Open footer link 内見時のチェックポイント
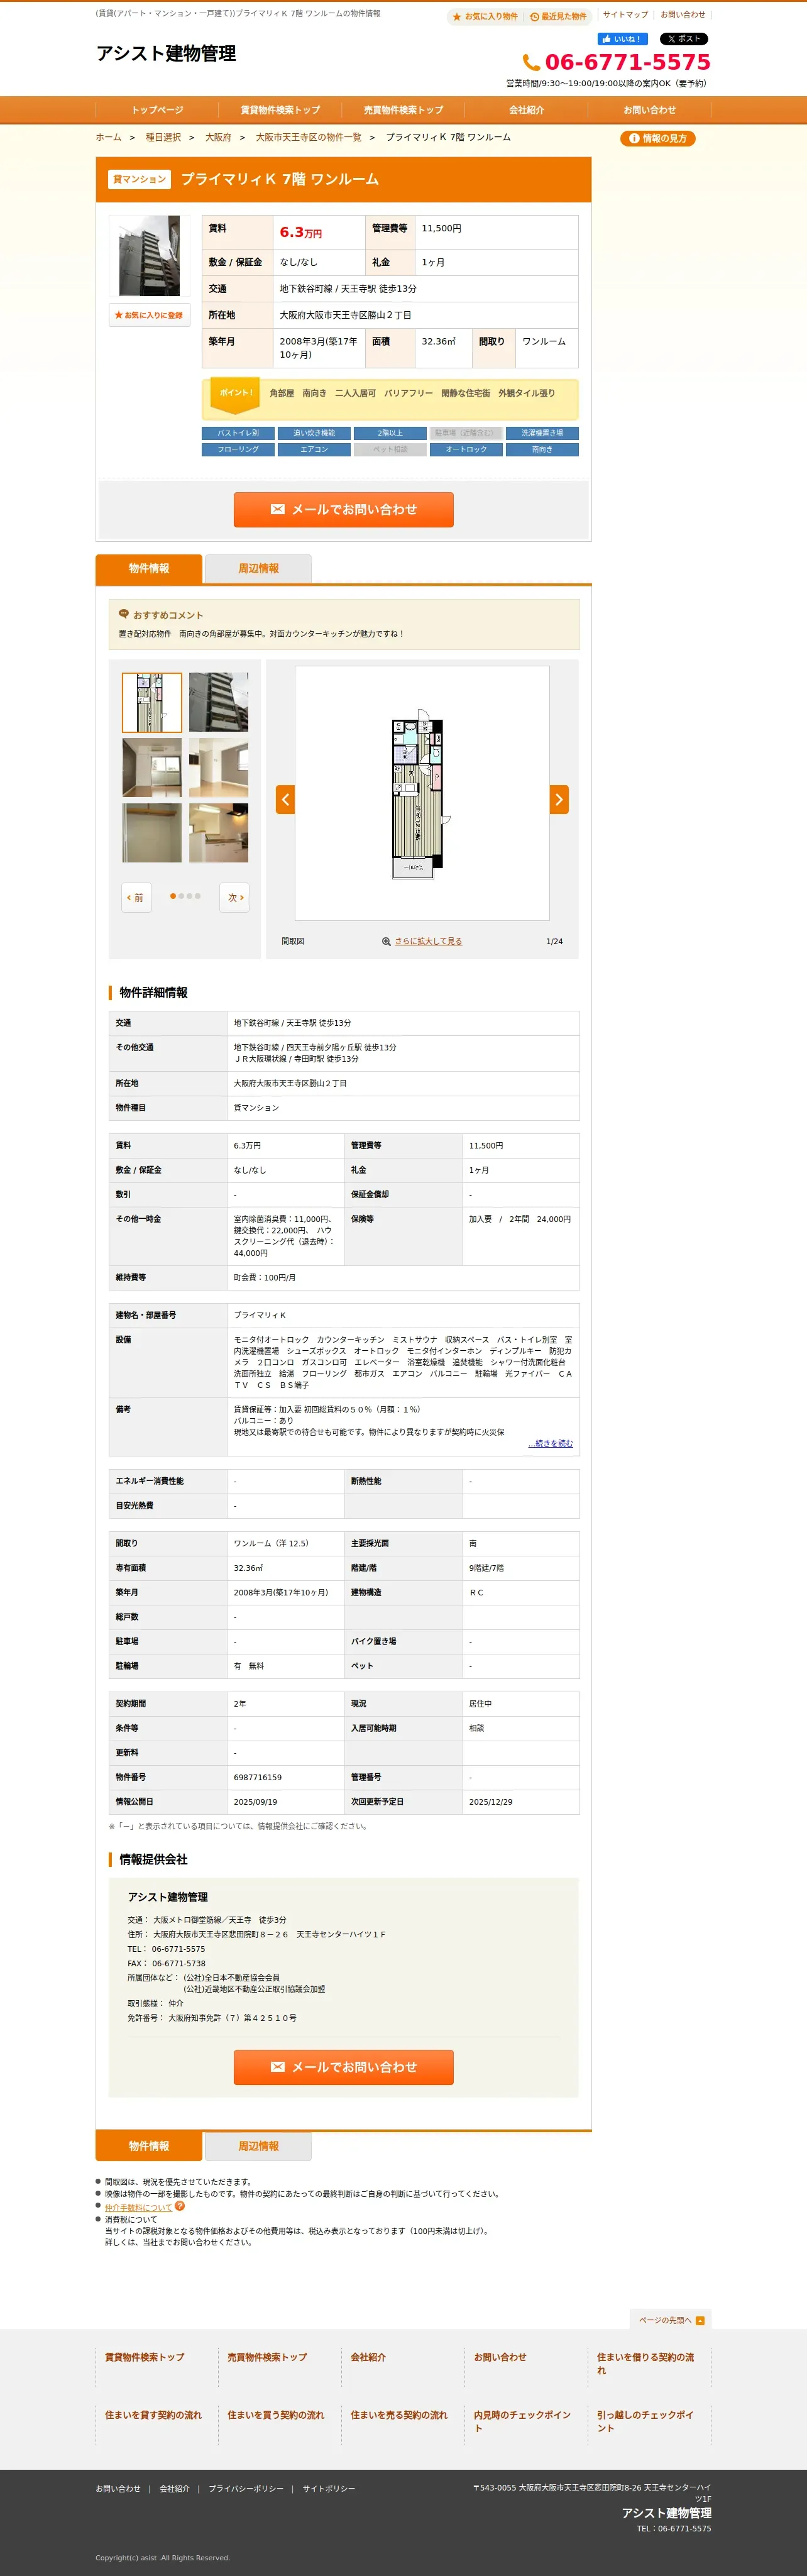Image resolution: width=807 pixels, height=2576 pixels. pyautogui.click(x=522, y=2420)
